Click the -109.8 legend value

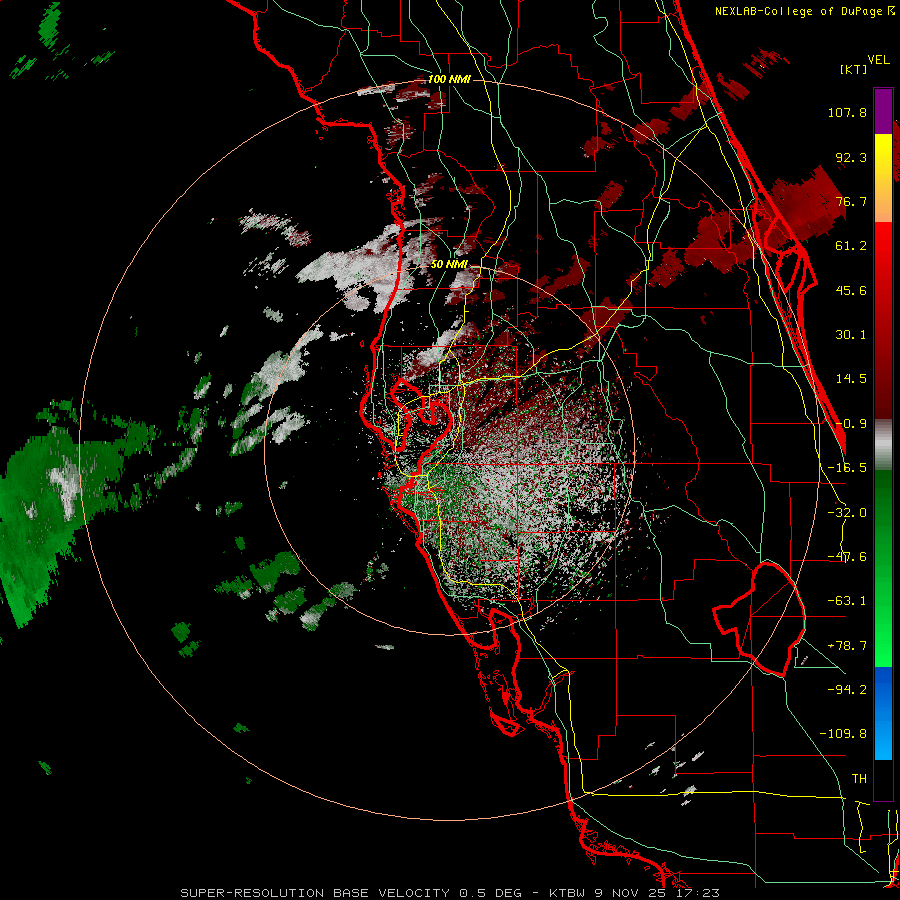coord(843,734)
